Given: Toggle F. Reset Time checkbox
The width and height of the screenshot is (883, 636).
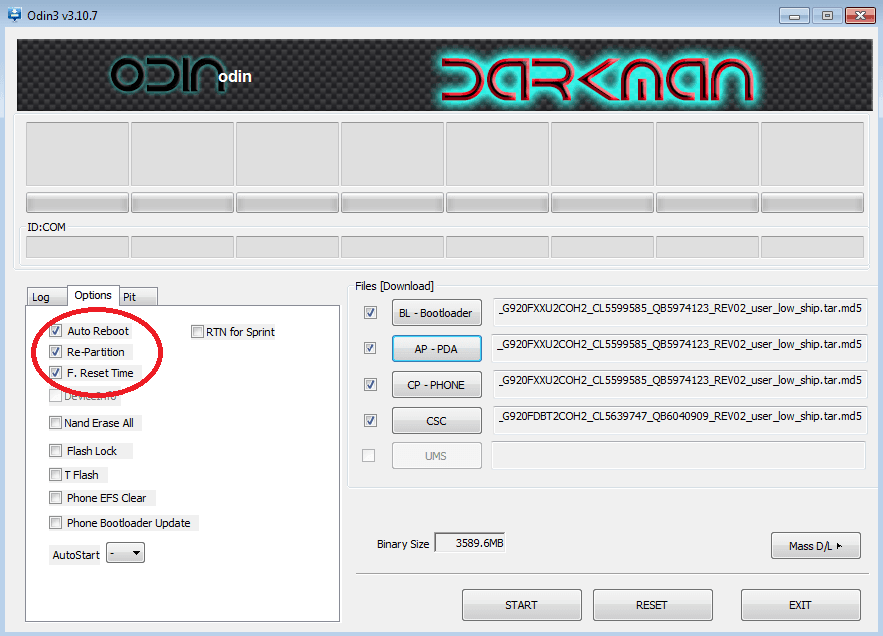Looking at the screenshot, I should (56, 372).
